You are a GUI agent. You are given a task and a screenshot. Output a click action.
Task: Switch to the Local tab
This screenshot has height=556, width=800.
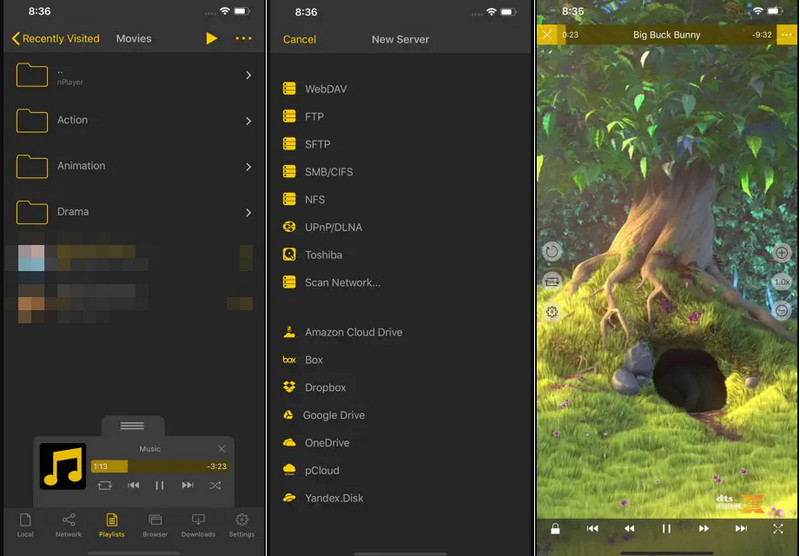pos(25,525)
